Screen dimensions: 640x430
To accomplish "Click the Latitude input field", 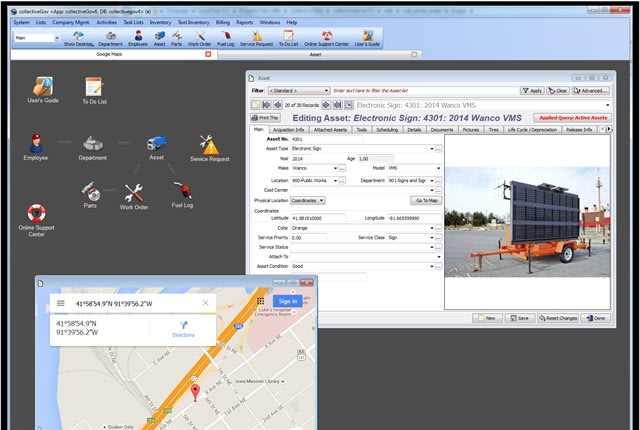I will coord(317,217).
